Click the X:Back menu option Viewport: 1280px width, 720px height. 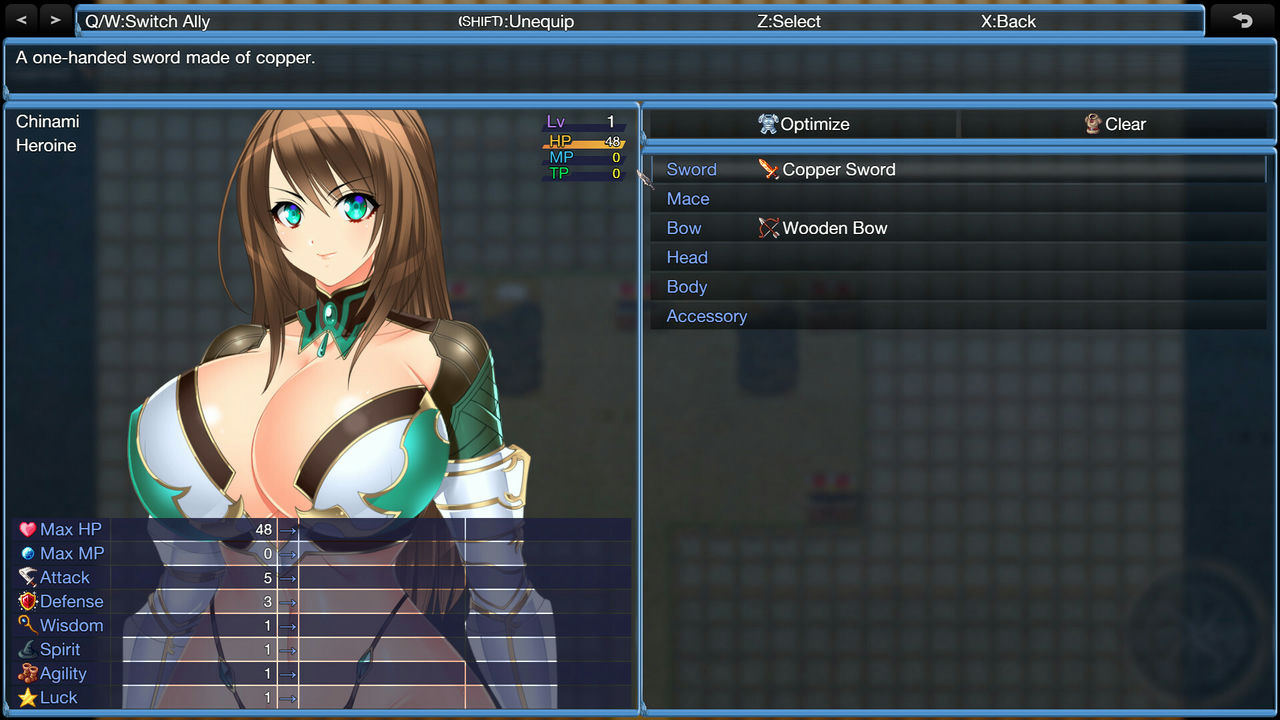point(1008,21)
